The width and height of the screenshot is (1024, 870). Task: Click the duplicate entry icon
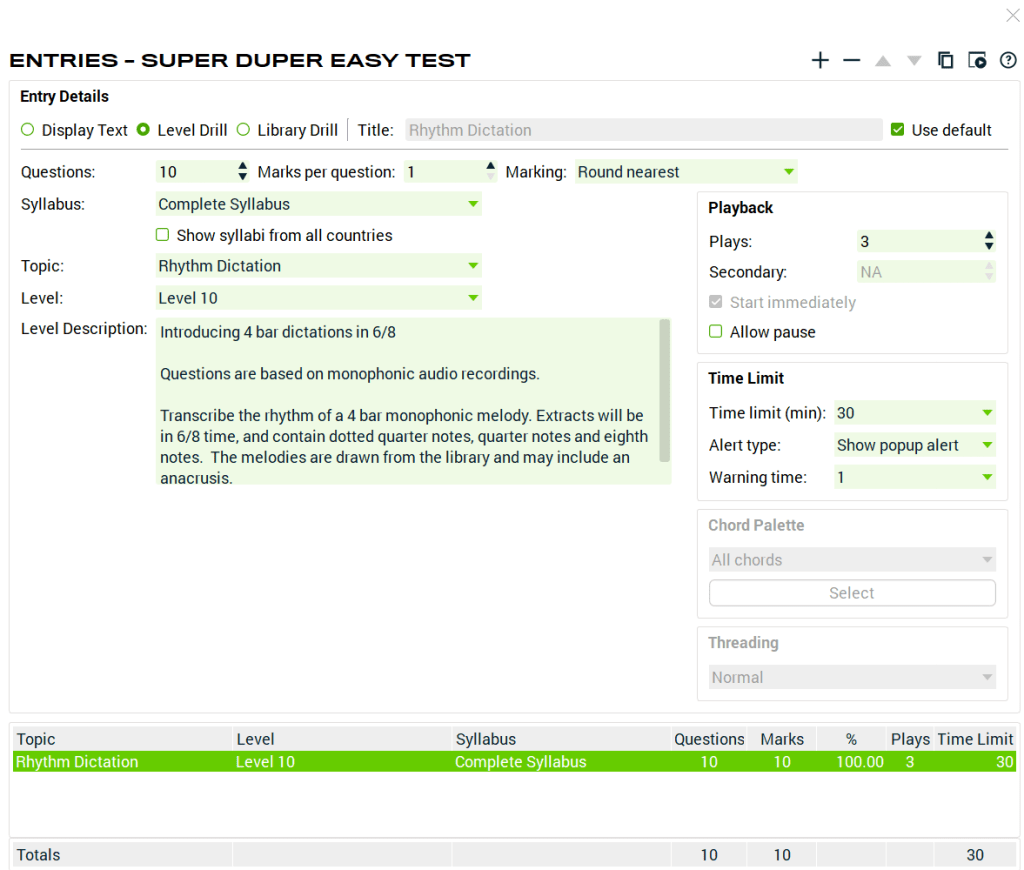pos(945,60)
